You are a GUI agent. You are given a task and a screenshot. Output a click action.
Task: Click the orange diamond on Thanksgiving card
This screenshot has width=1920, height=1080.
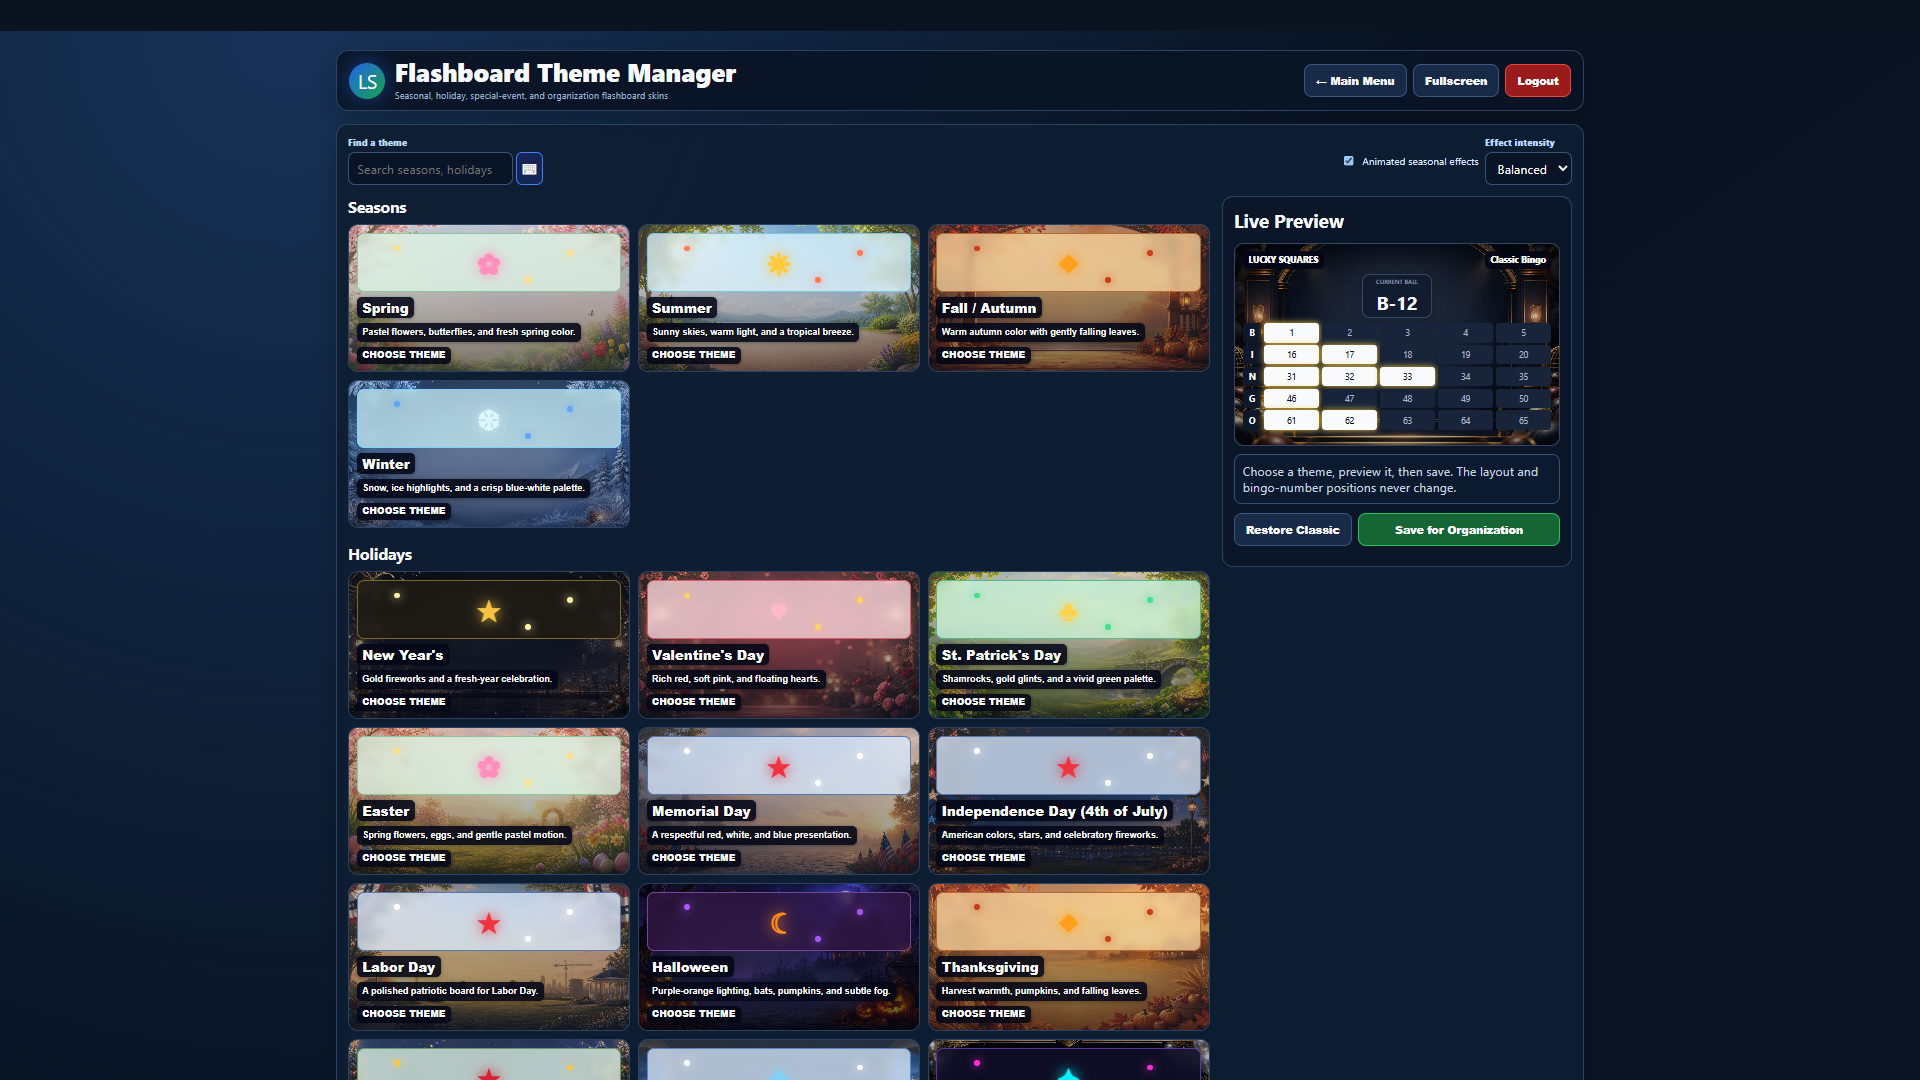click(1069, 923)
